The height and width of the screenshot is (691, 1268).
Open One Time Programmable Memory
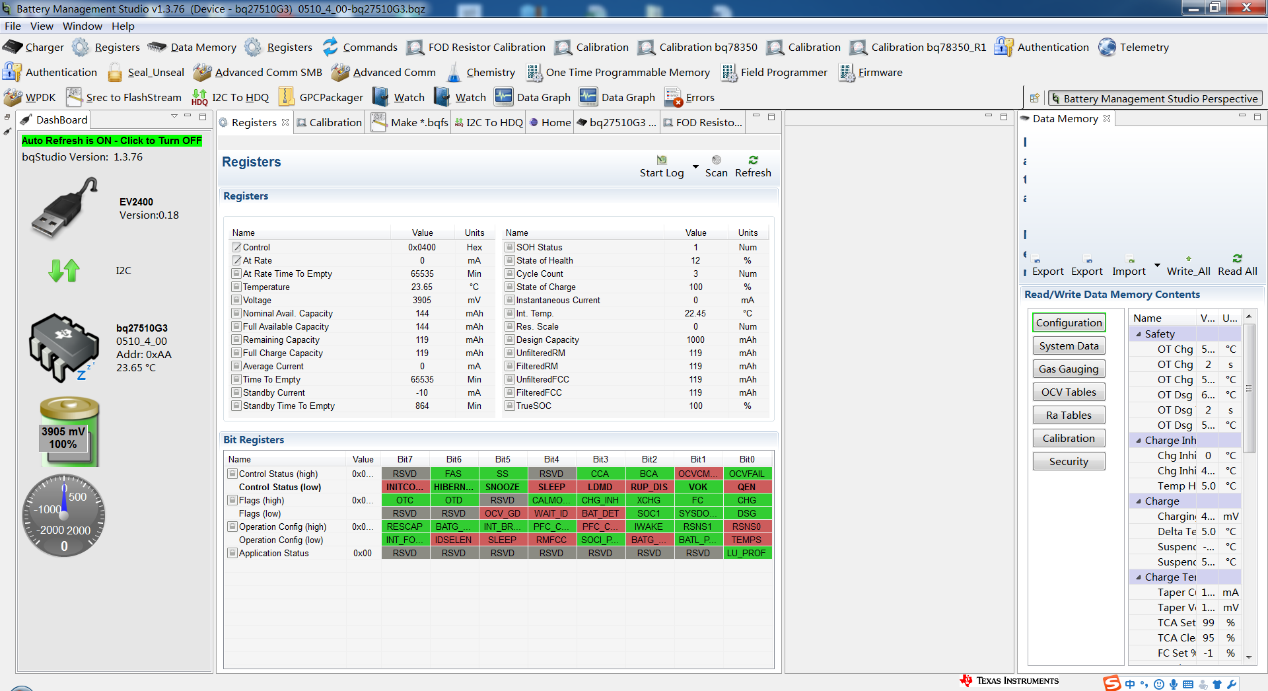point(616,72)
